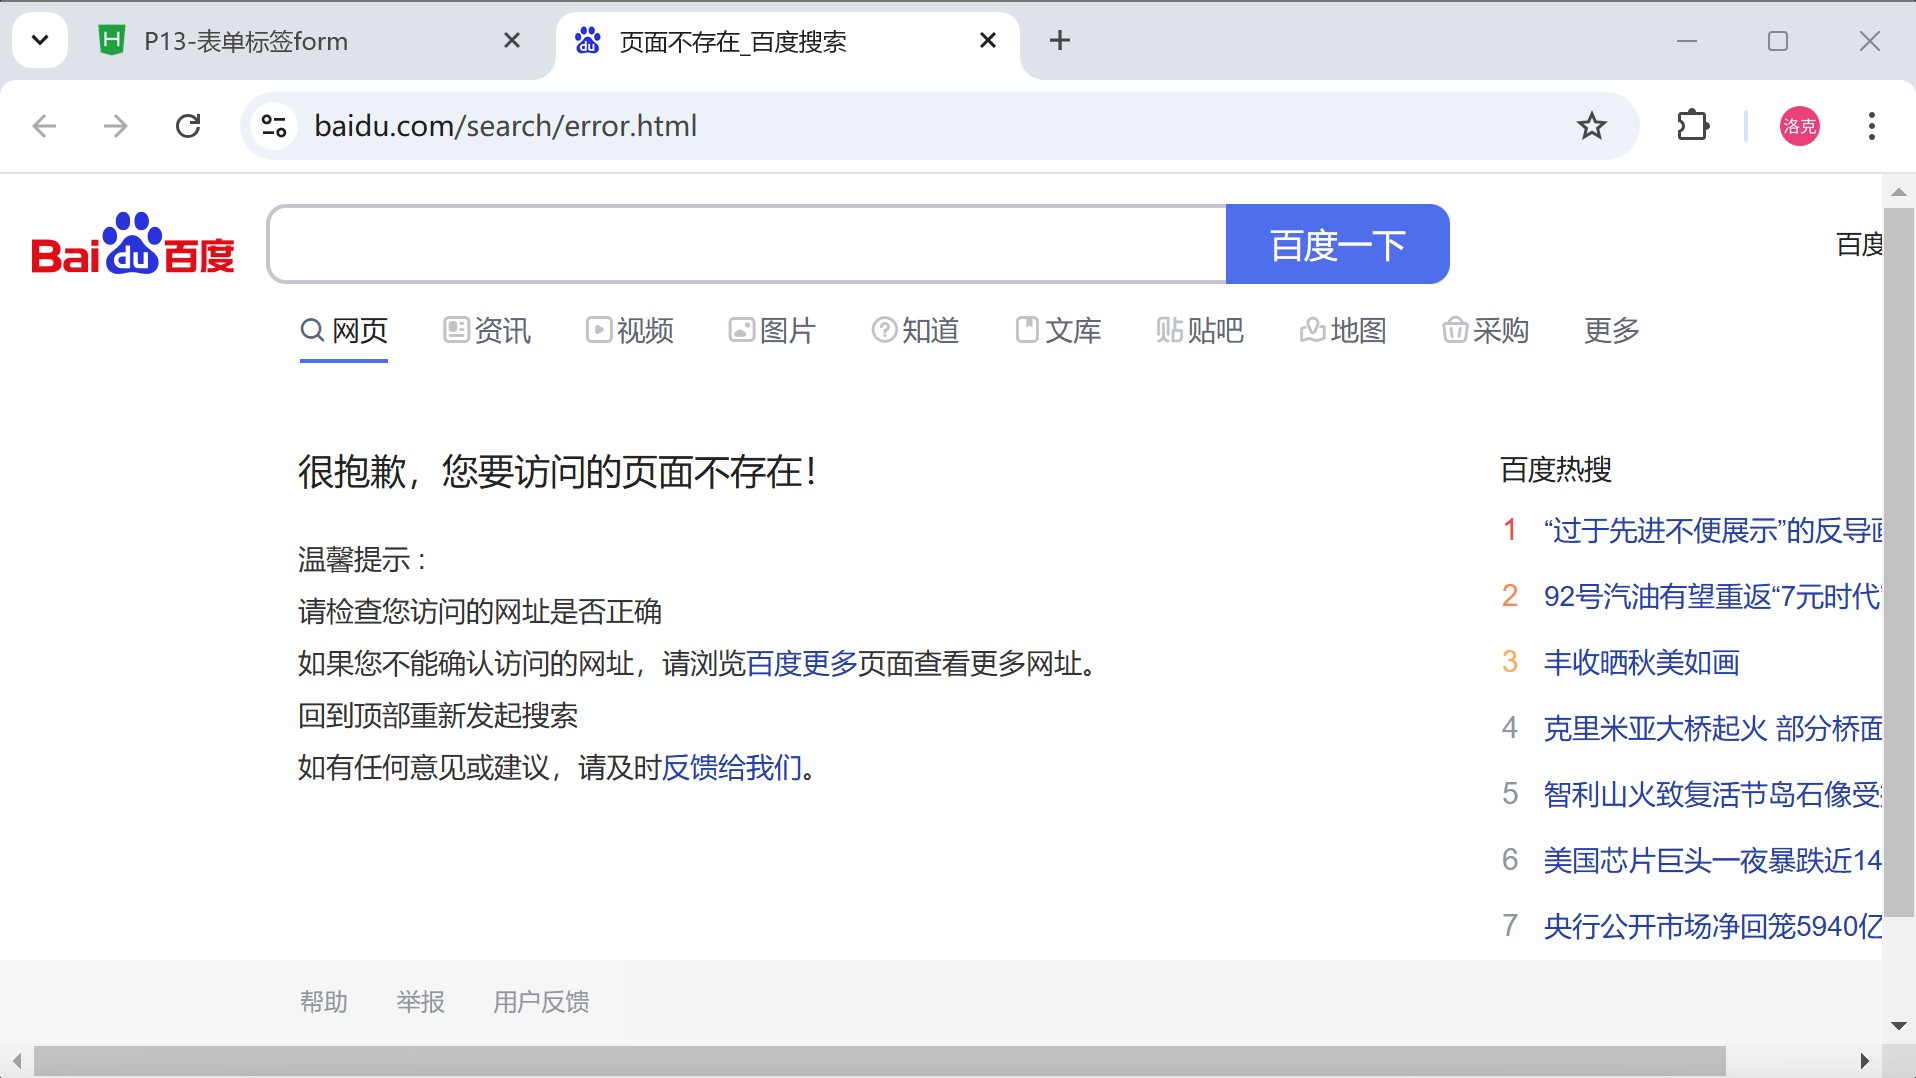The image size is (1916, 1078).
Task: Reload the current page
Action: 188,126
